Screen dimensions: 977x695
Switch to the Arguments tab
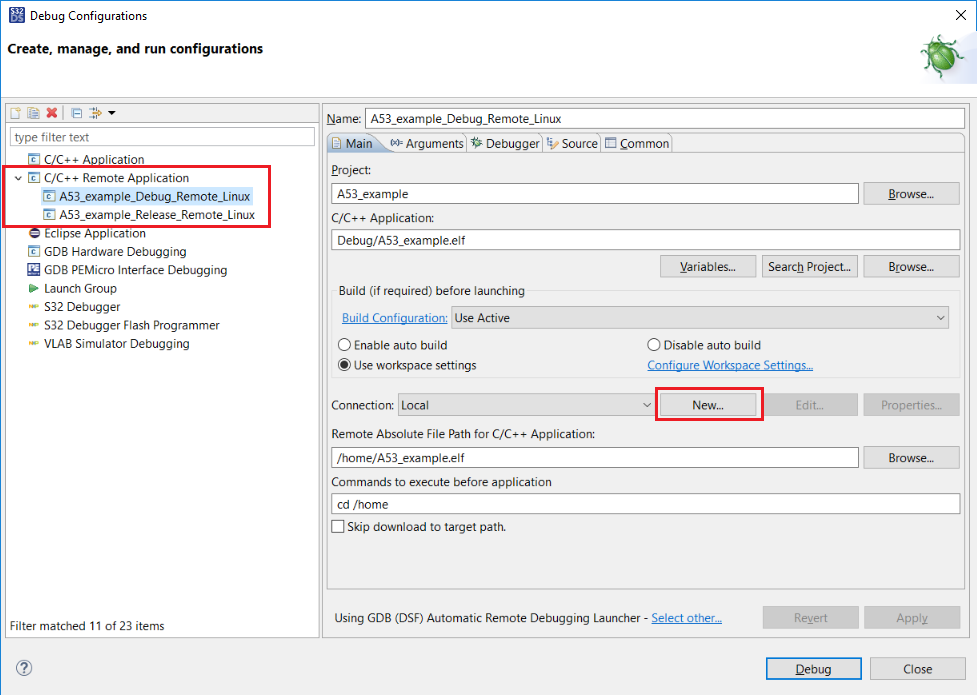click(x=427, y=143)
